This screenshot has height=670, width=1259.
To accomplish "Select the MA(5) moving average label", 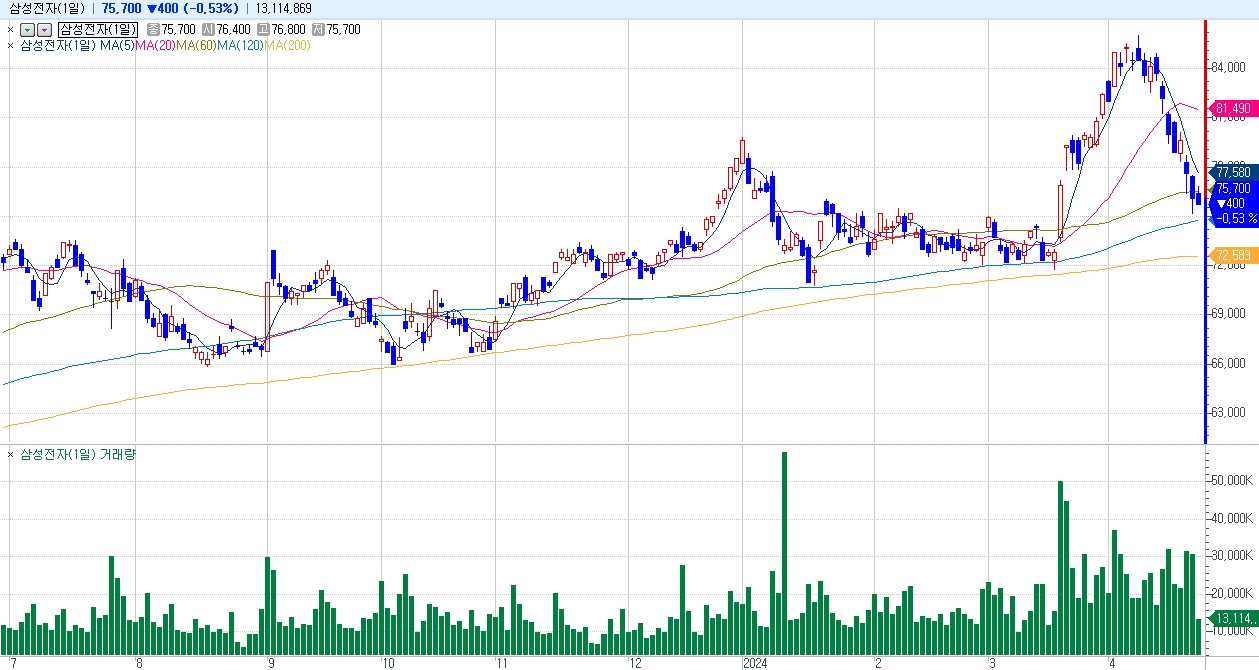I will click(115, 45).
